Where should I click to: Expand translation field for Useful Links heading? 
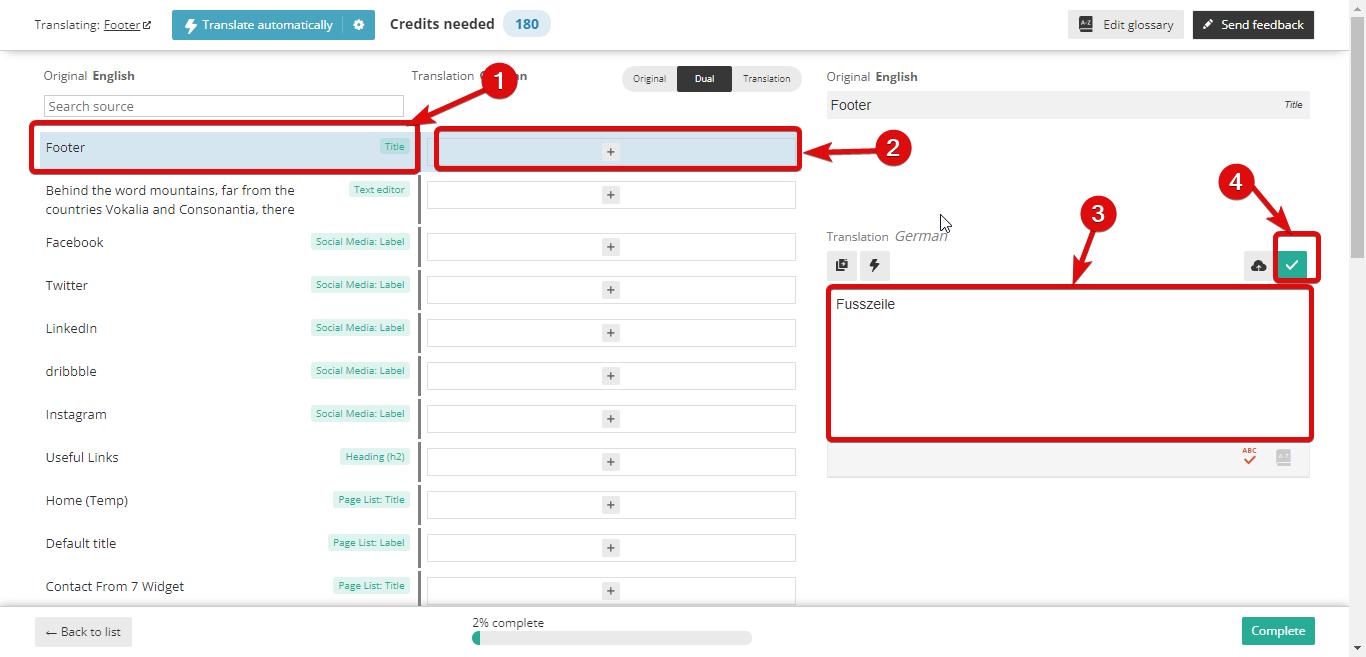[x=610, y=461]
